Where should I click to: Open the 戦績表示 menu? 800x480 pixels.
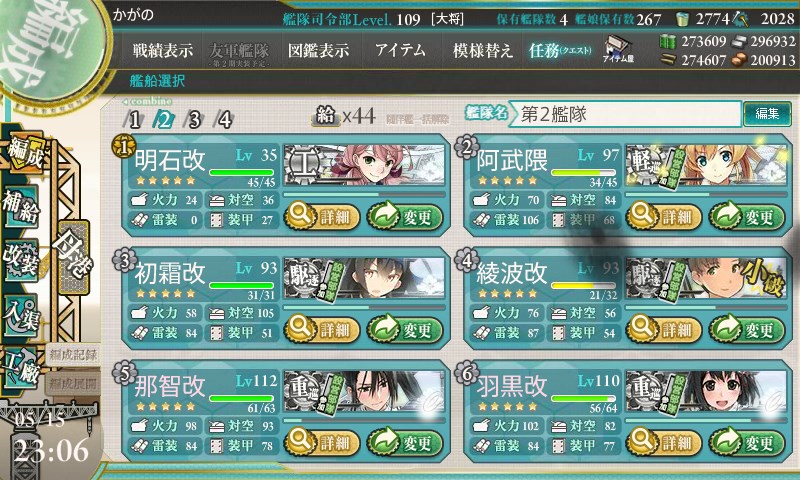(x=163, y=50)
